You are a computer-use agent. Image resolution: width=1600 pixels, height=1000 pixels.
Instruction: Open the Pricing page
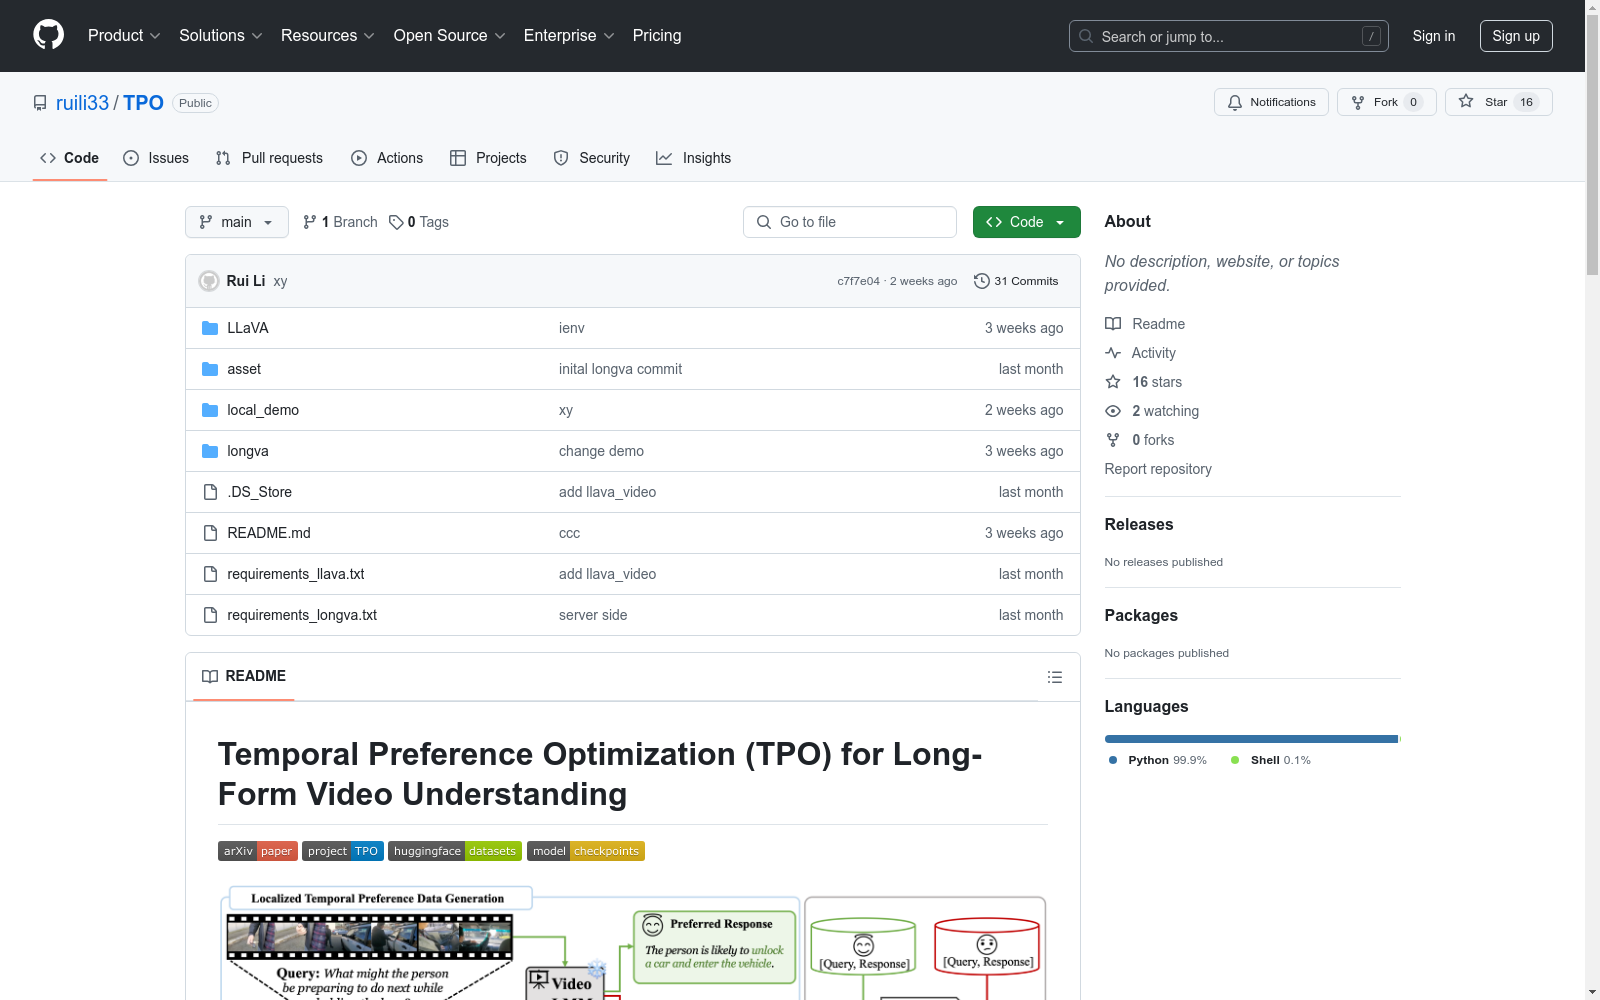pos(657,36)
